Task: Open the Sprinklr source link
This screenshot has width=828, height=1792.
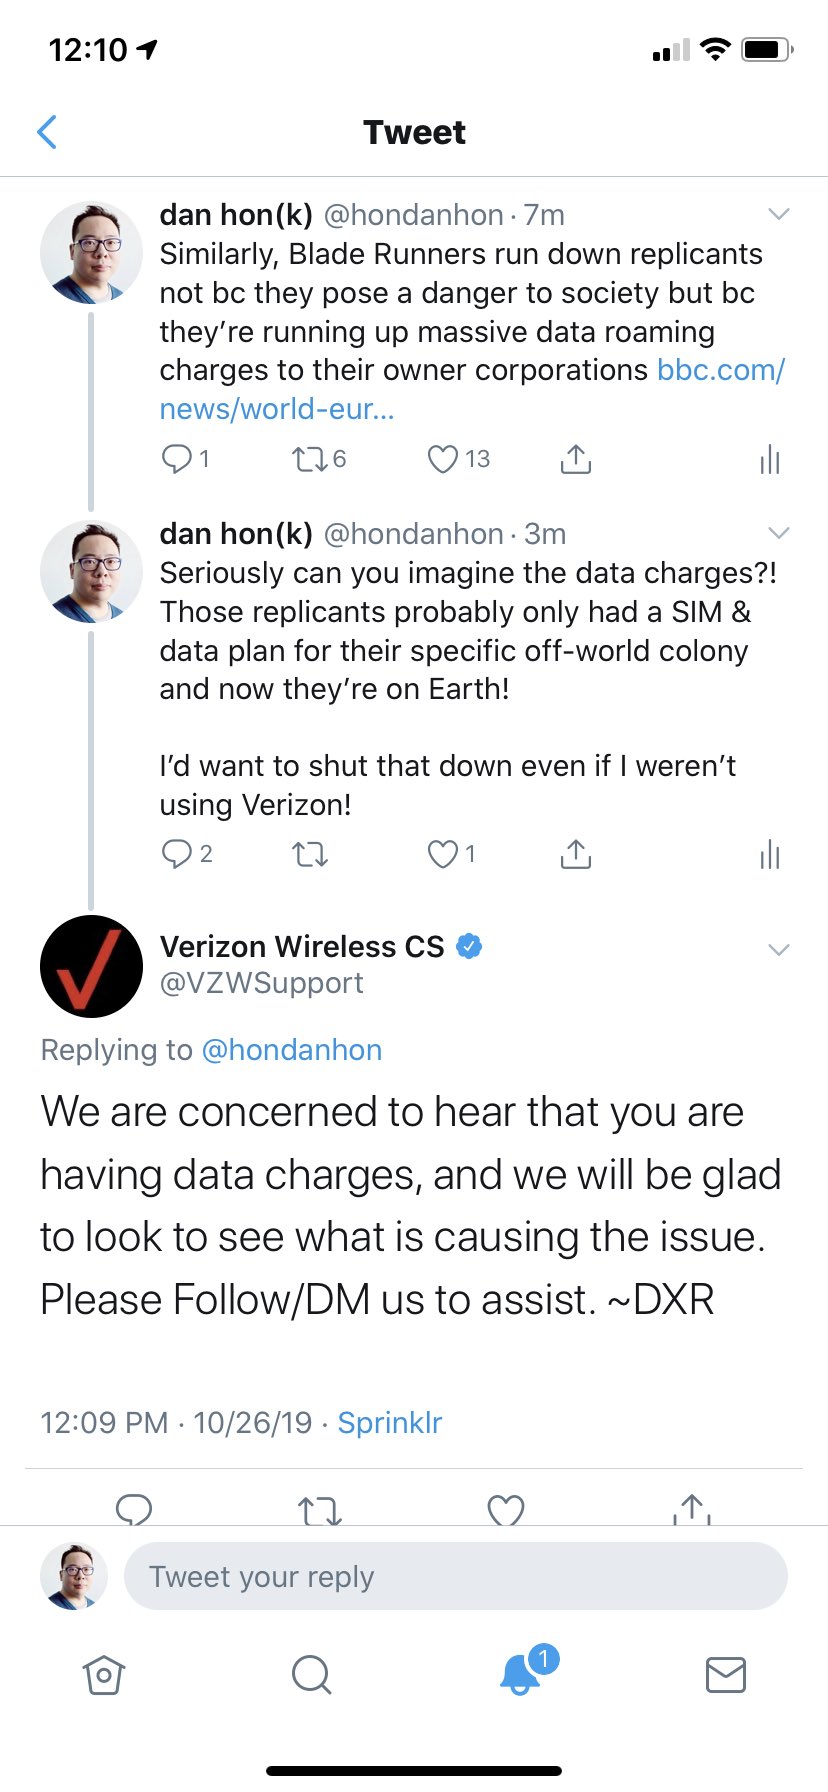Action: (389, 1422)
